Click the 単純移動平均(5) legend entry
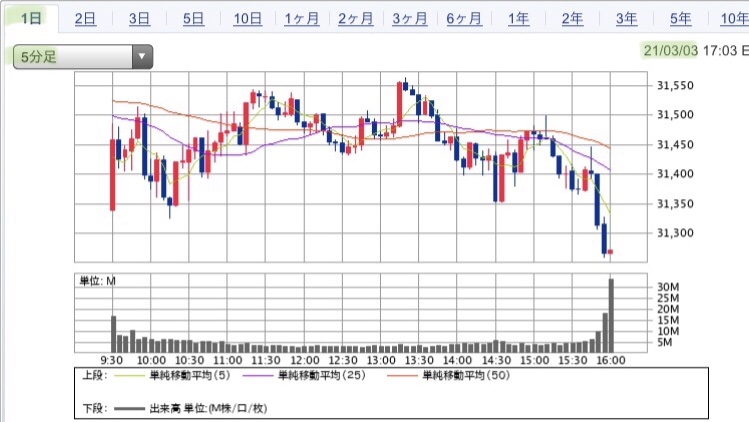The height and width of the screenshot is (422, 749). 172,376
